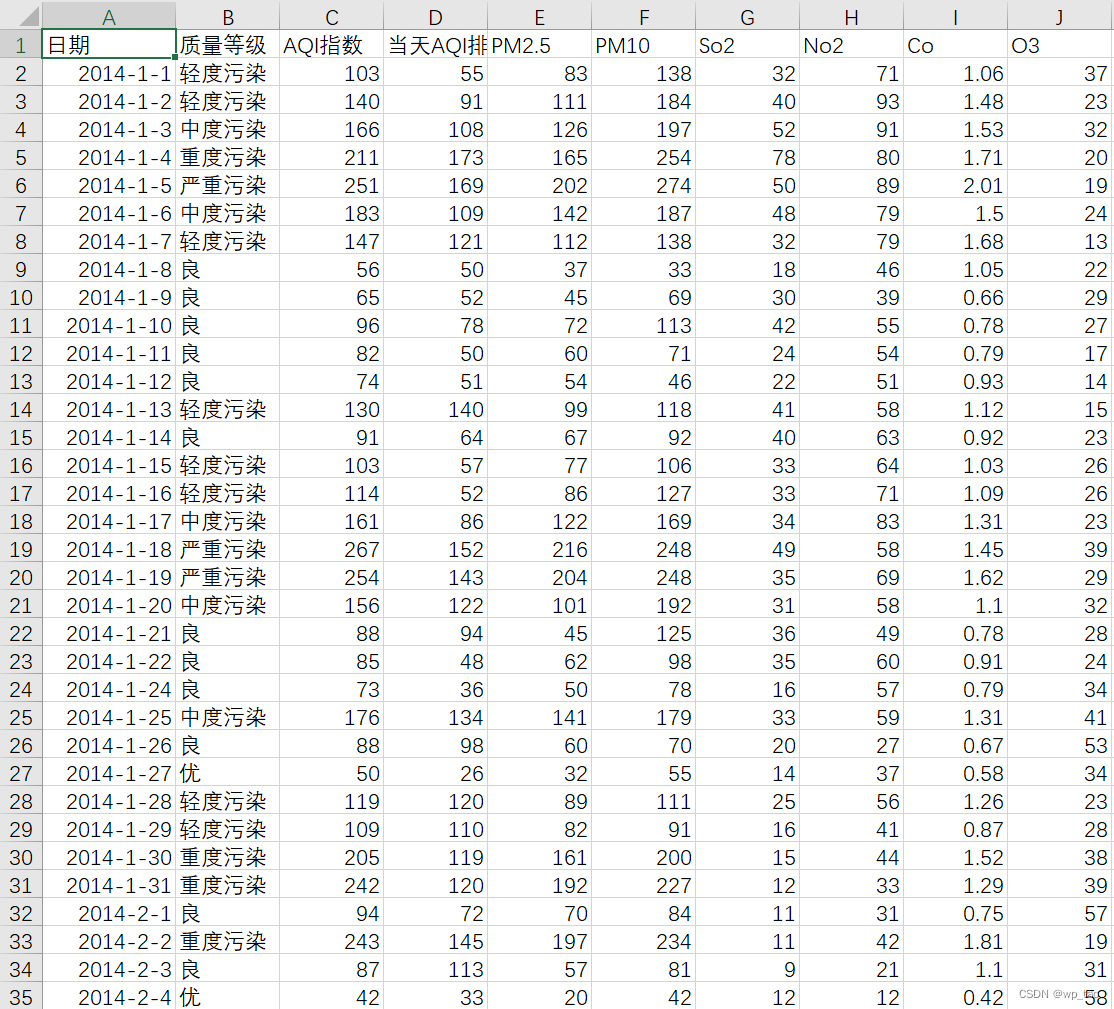Select column B header
This screenshot has width=1114, height=1009.
click(227, 16)
